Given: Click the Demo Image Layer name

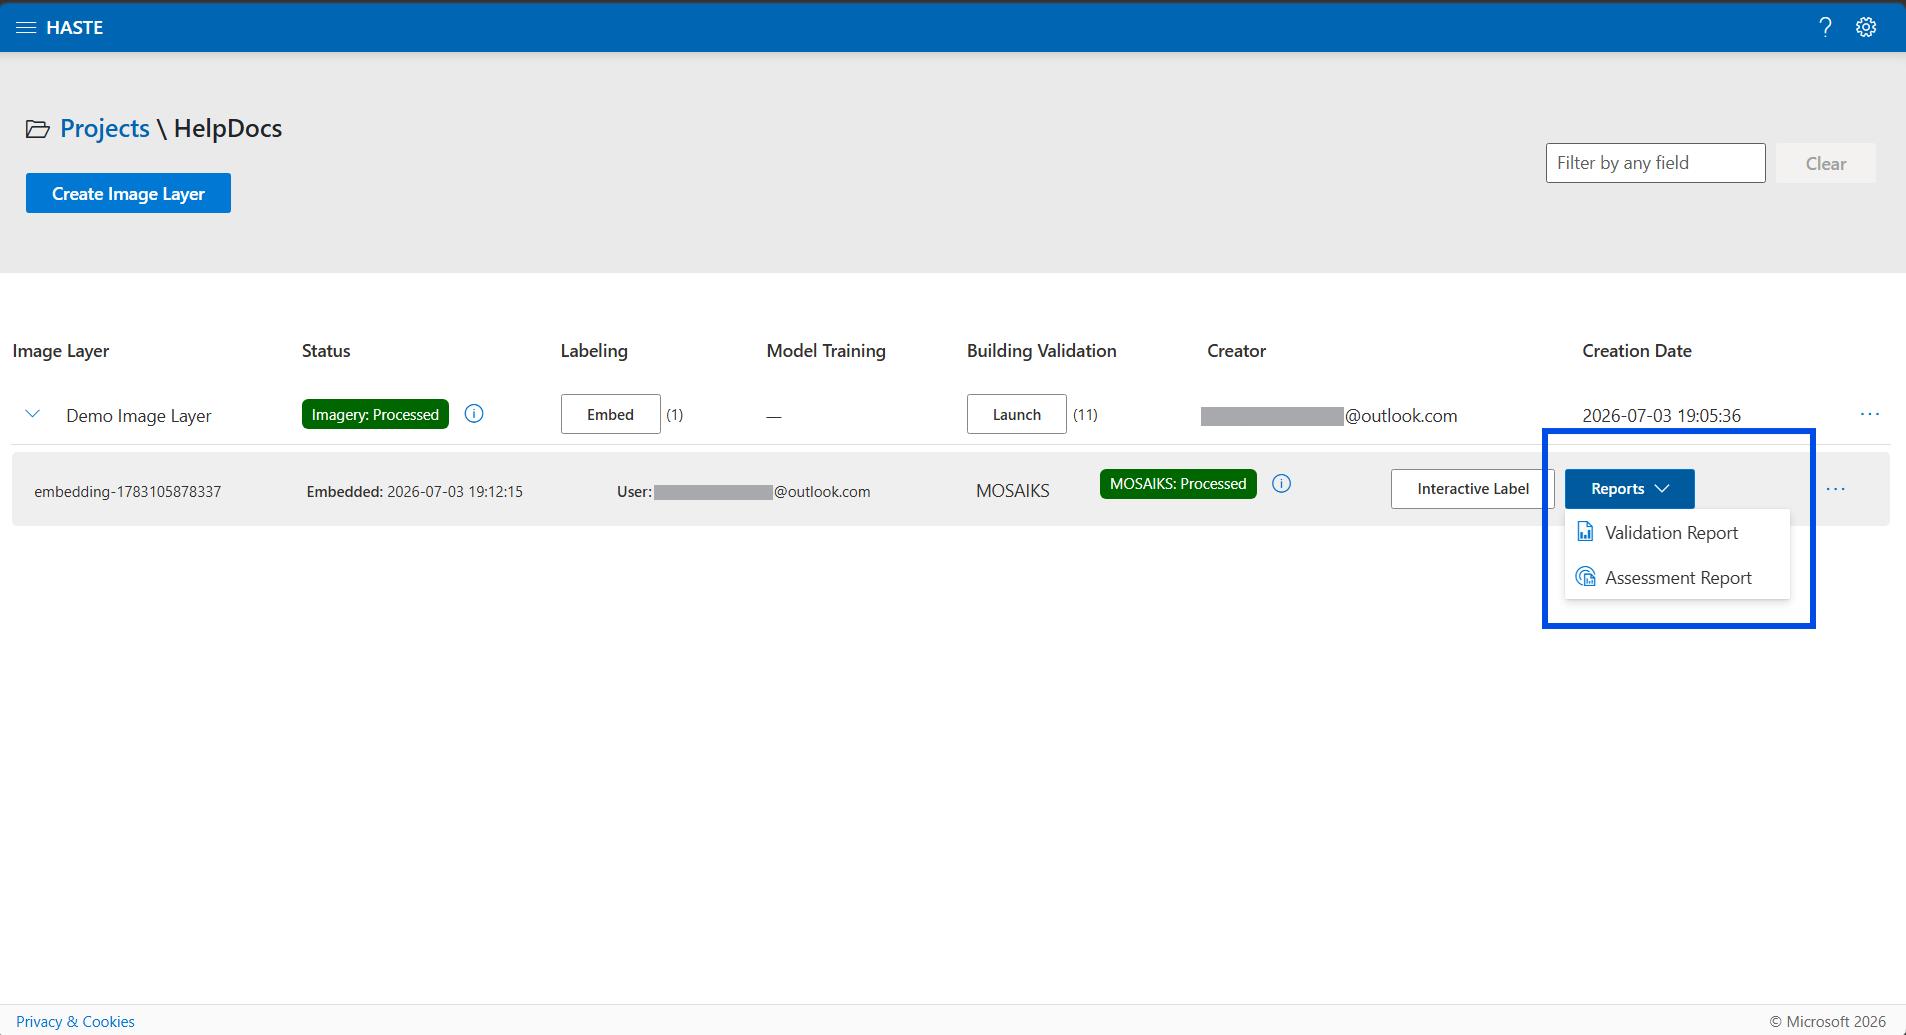Looking at the screenshot, I should [x=139, y=416].
